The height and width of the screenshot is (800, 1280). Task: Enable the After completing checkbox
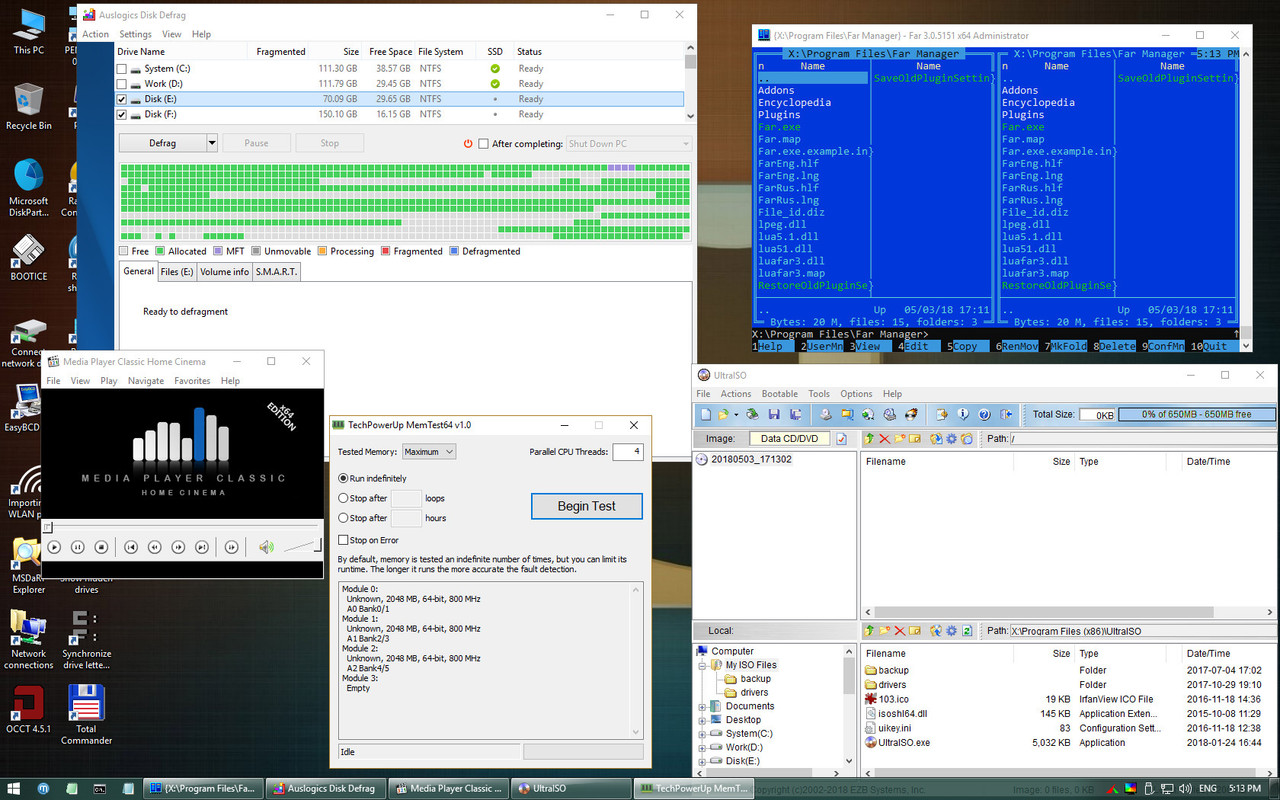(484, 144)
